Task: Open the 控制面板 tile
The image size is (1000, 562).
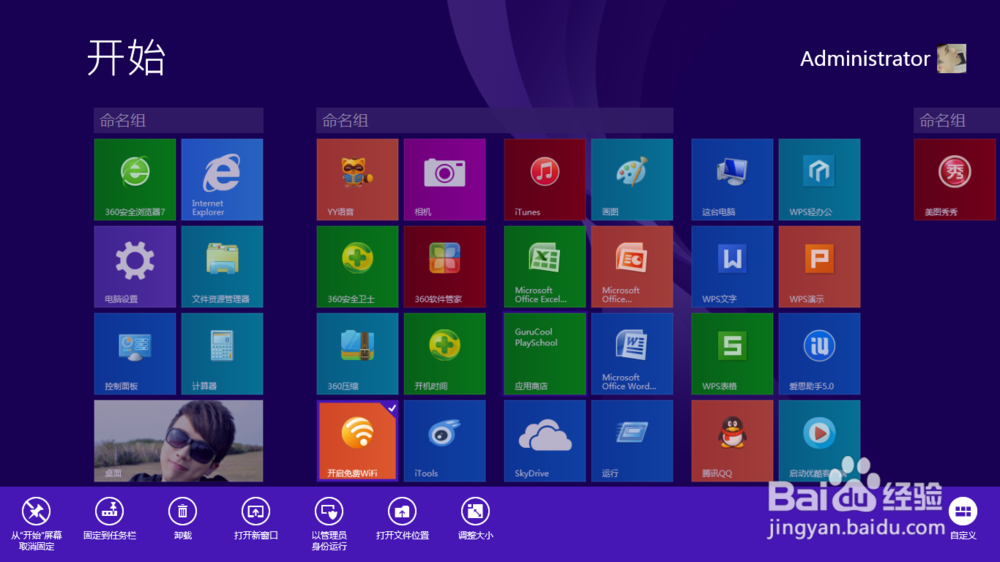Action: (135, 354)
